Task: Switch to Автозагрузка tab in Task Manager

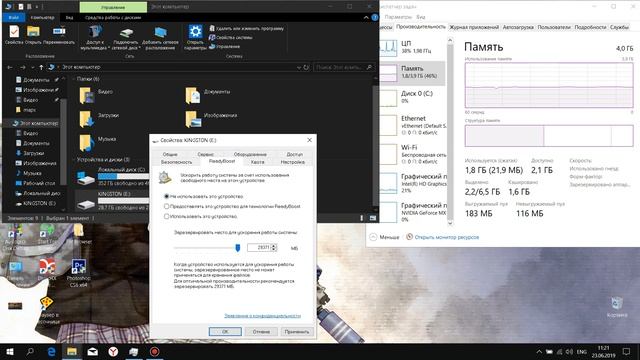Action: point(518,27)
